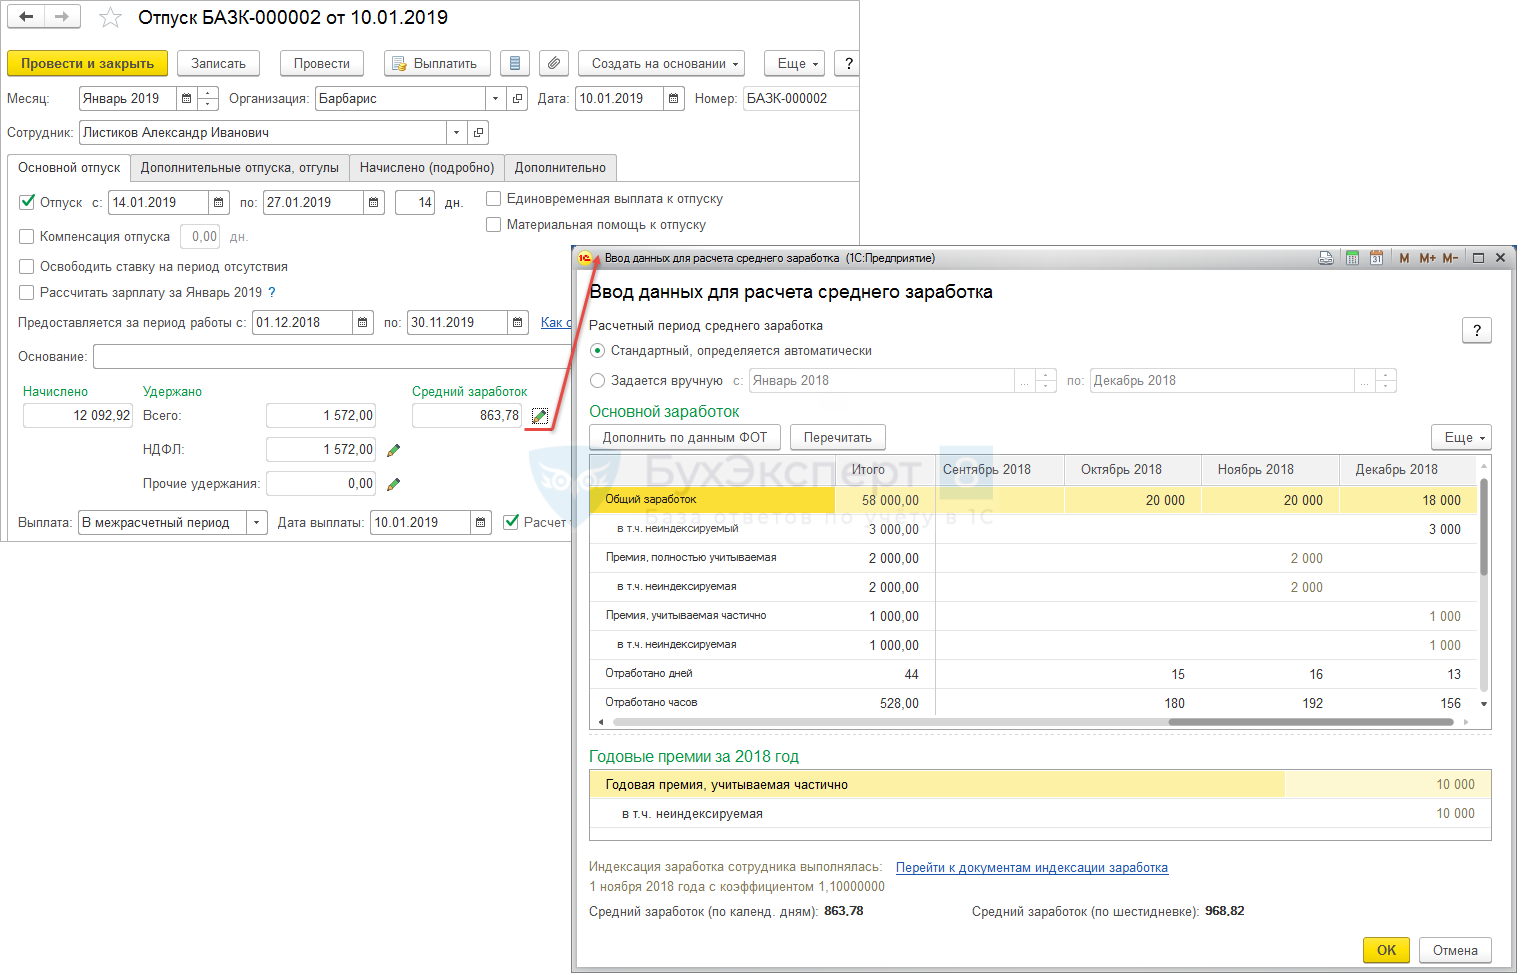Open attached files via paperclip icon
This screenshot has width=1522, height=975.
pyautogui.click(x=553, y=63)
